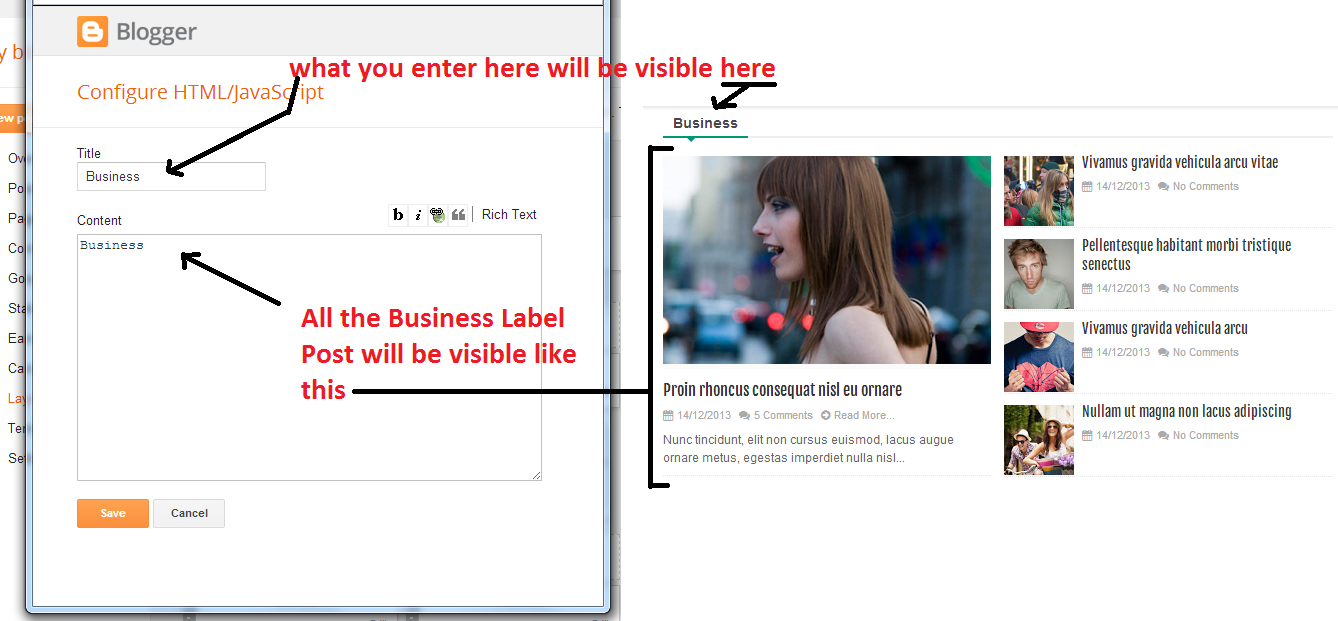Click 14/12/2013 date under featured post

point(704,415)
